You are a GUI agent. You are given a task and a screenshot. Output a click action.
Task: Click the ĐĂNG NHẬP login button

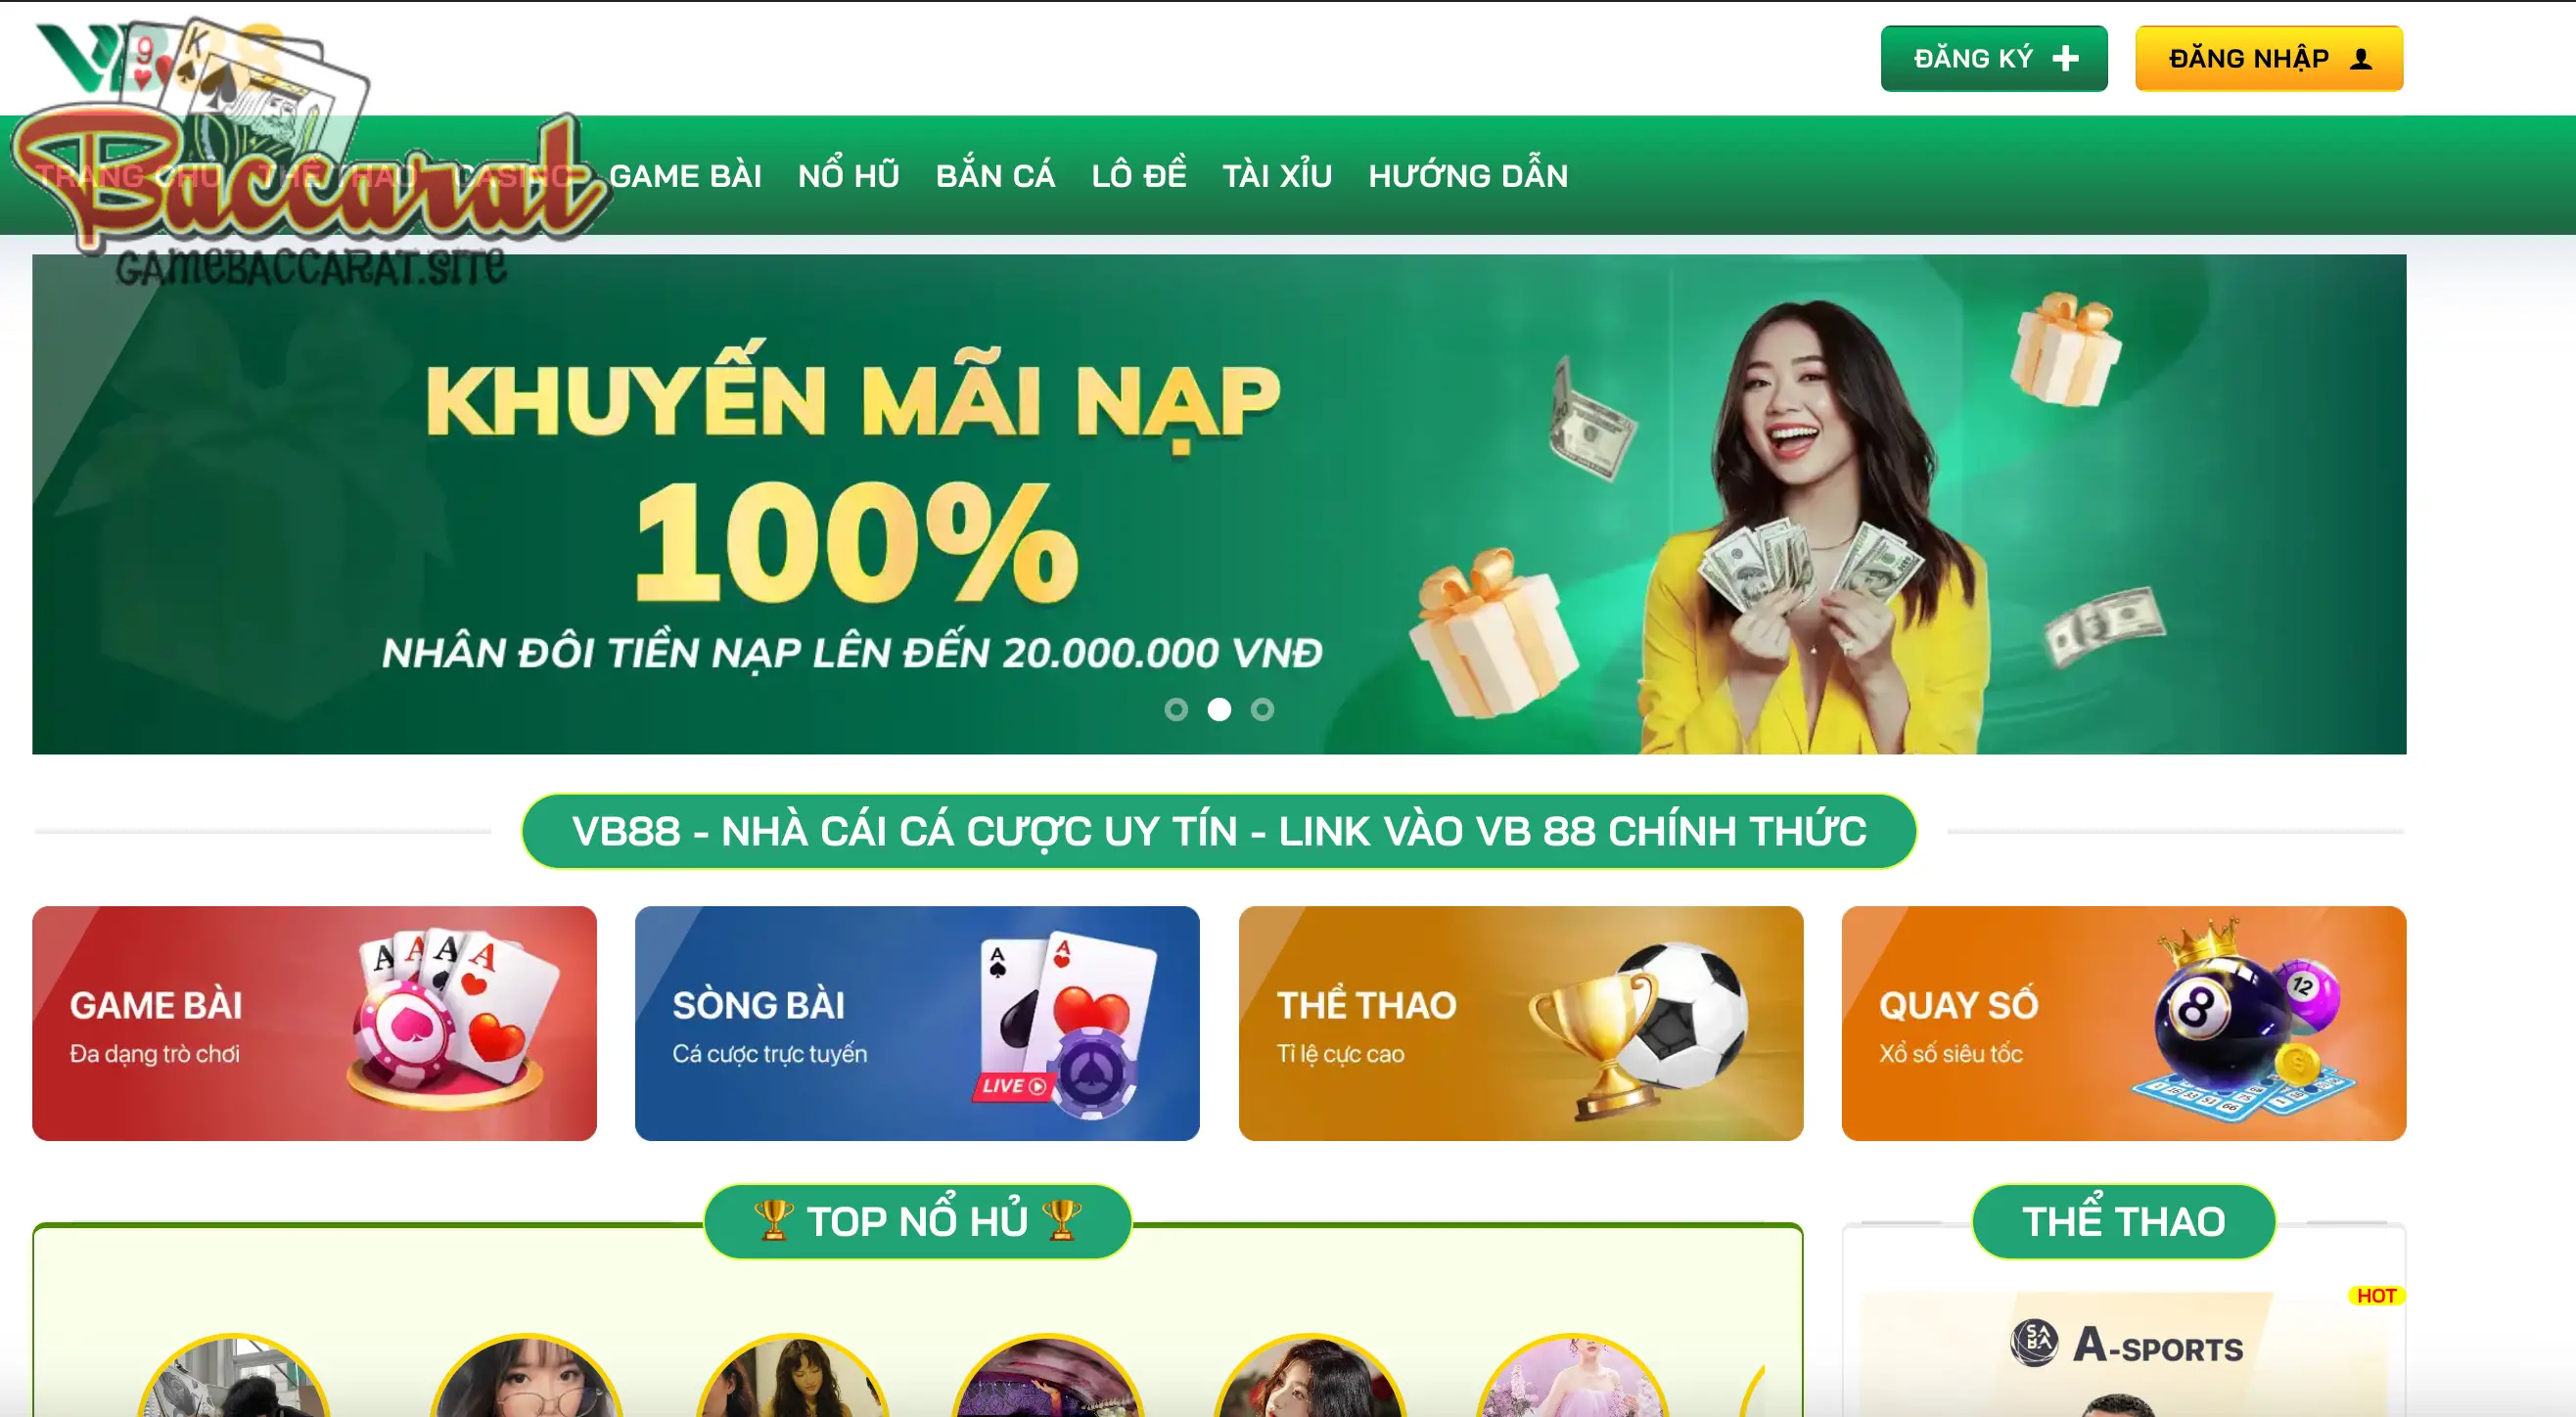(2269, 59)
